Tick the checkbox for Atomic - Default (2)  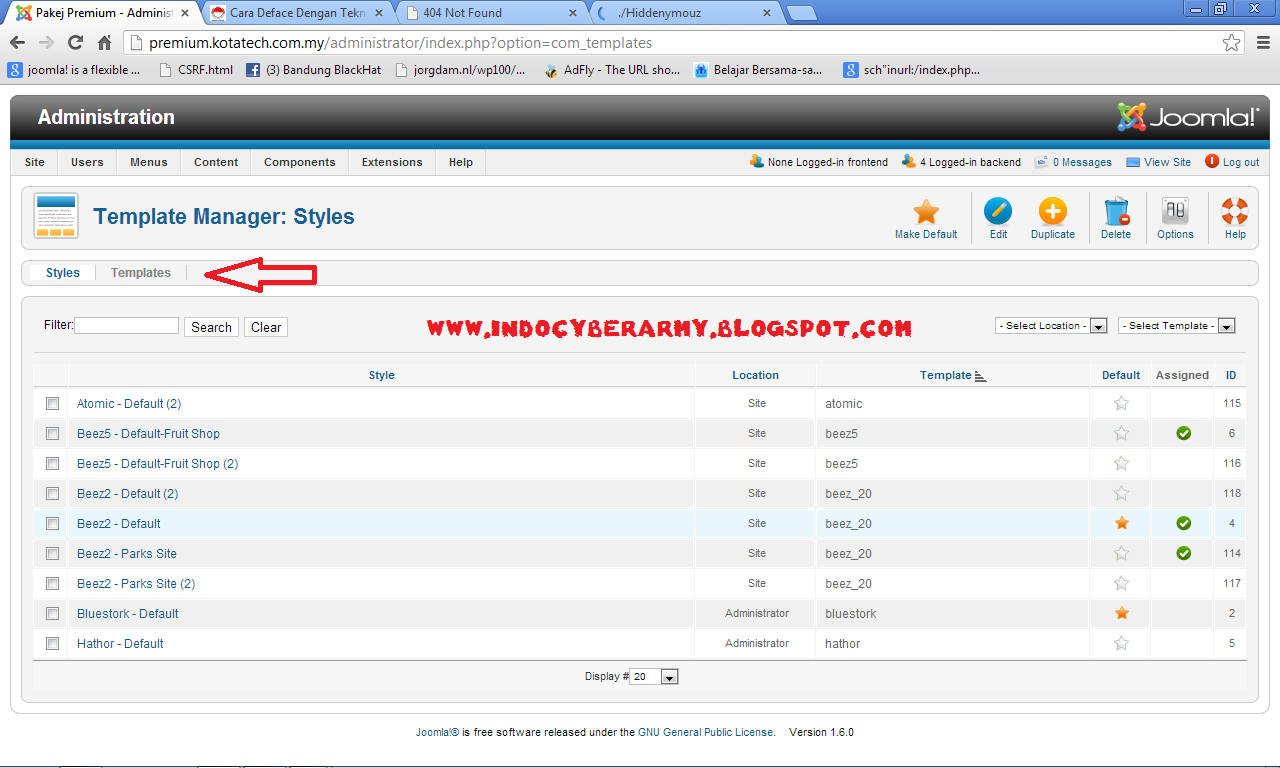(x=53, y=403)
